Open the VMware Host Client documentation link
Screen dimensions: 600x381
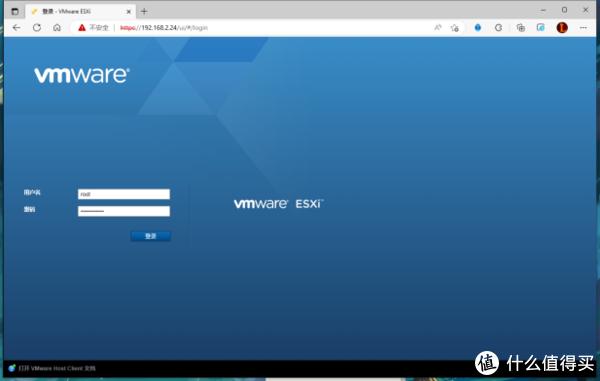coord(57,368)
